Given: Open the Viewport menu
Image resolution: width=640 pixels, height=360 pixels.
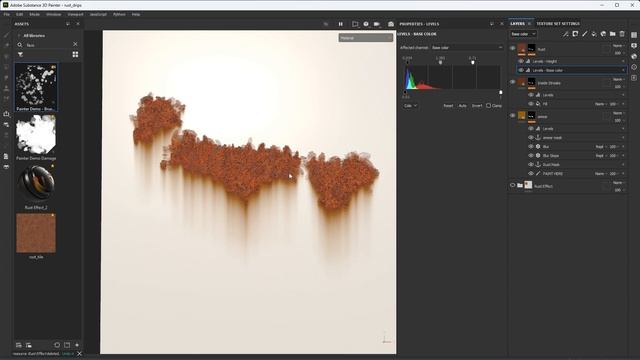Looking at the screenshot, I should click(75, 14).
